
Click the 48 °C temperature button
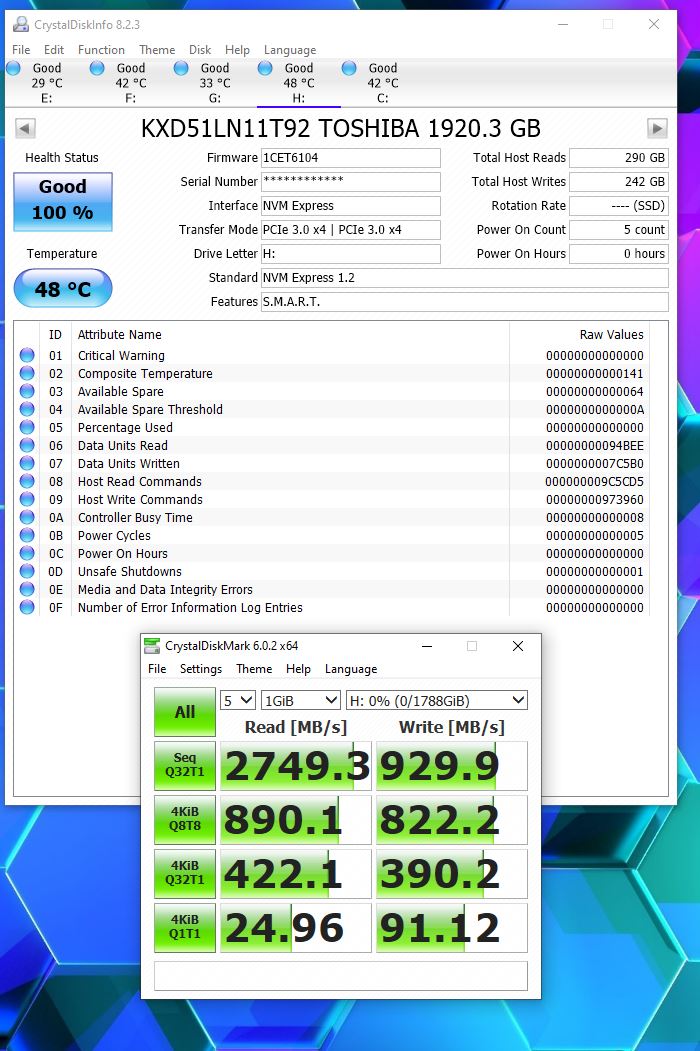click(x=63, y=288)
